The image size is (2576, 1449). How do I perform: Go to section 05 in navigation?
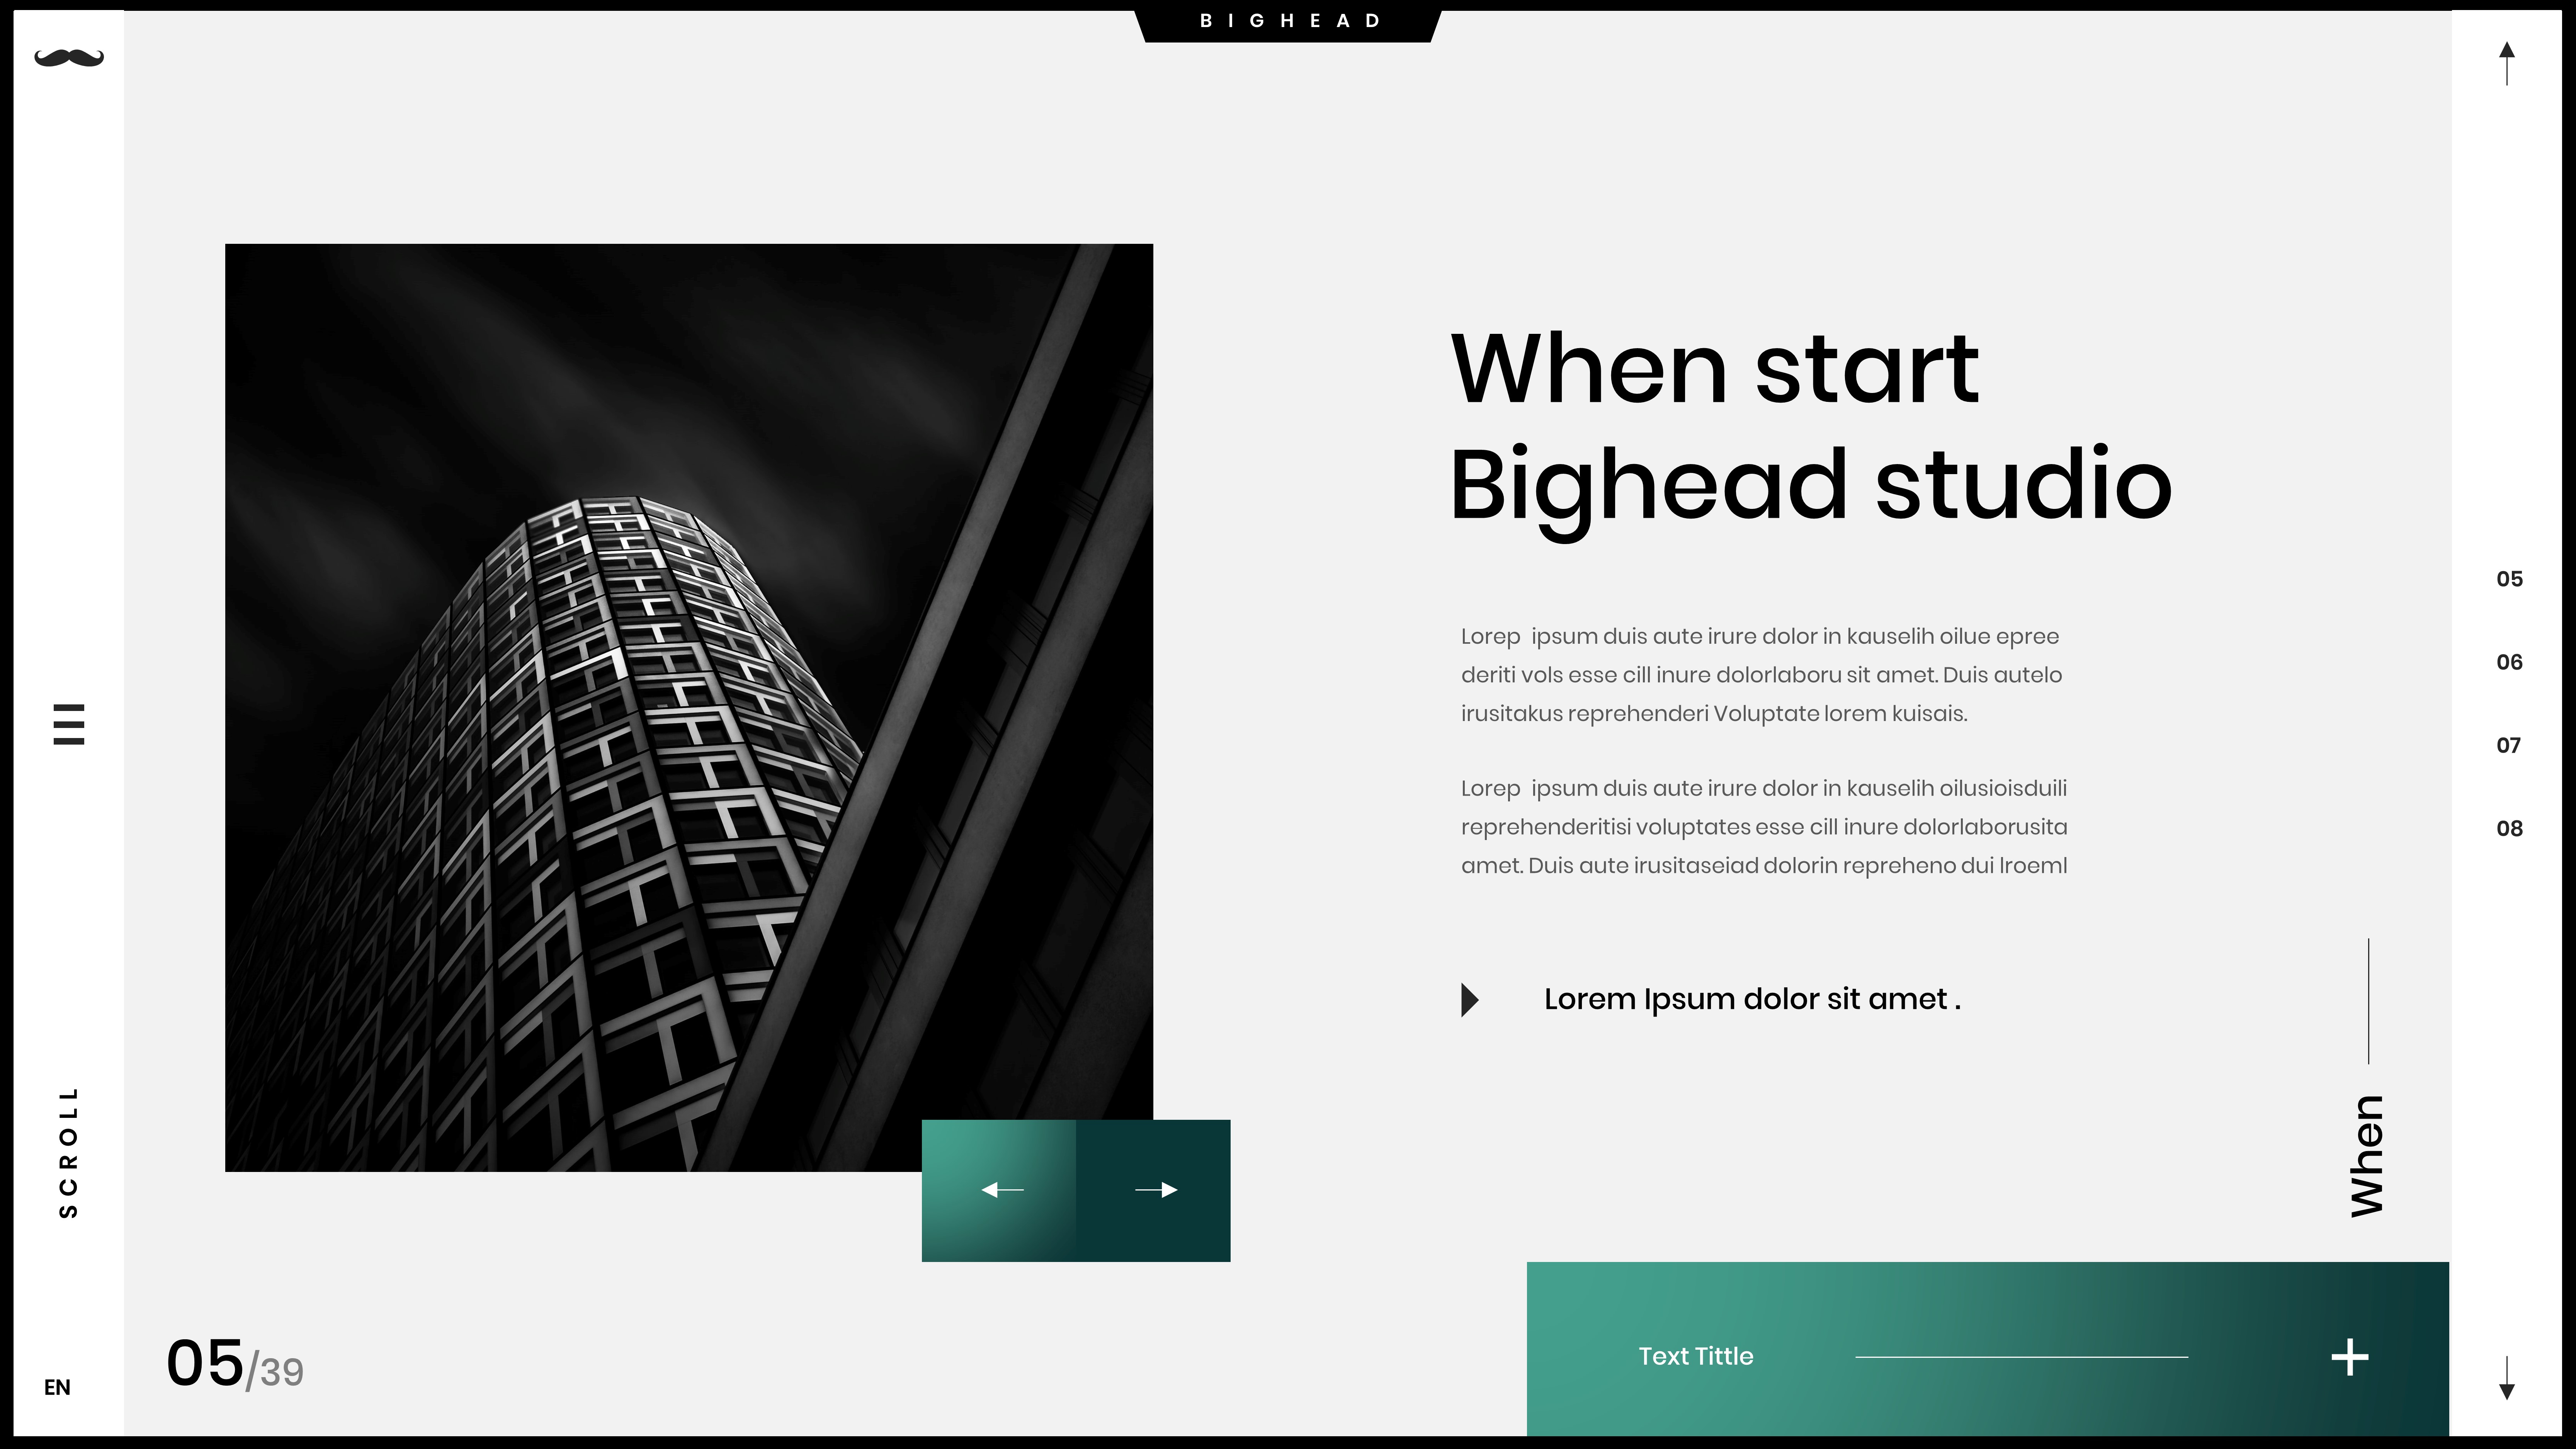2509,579
